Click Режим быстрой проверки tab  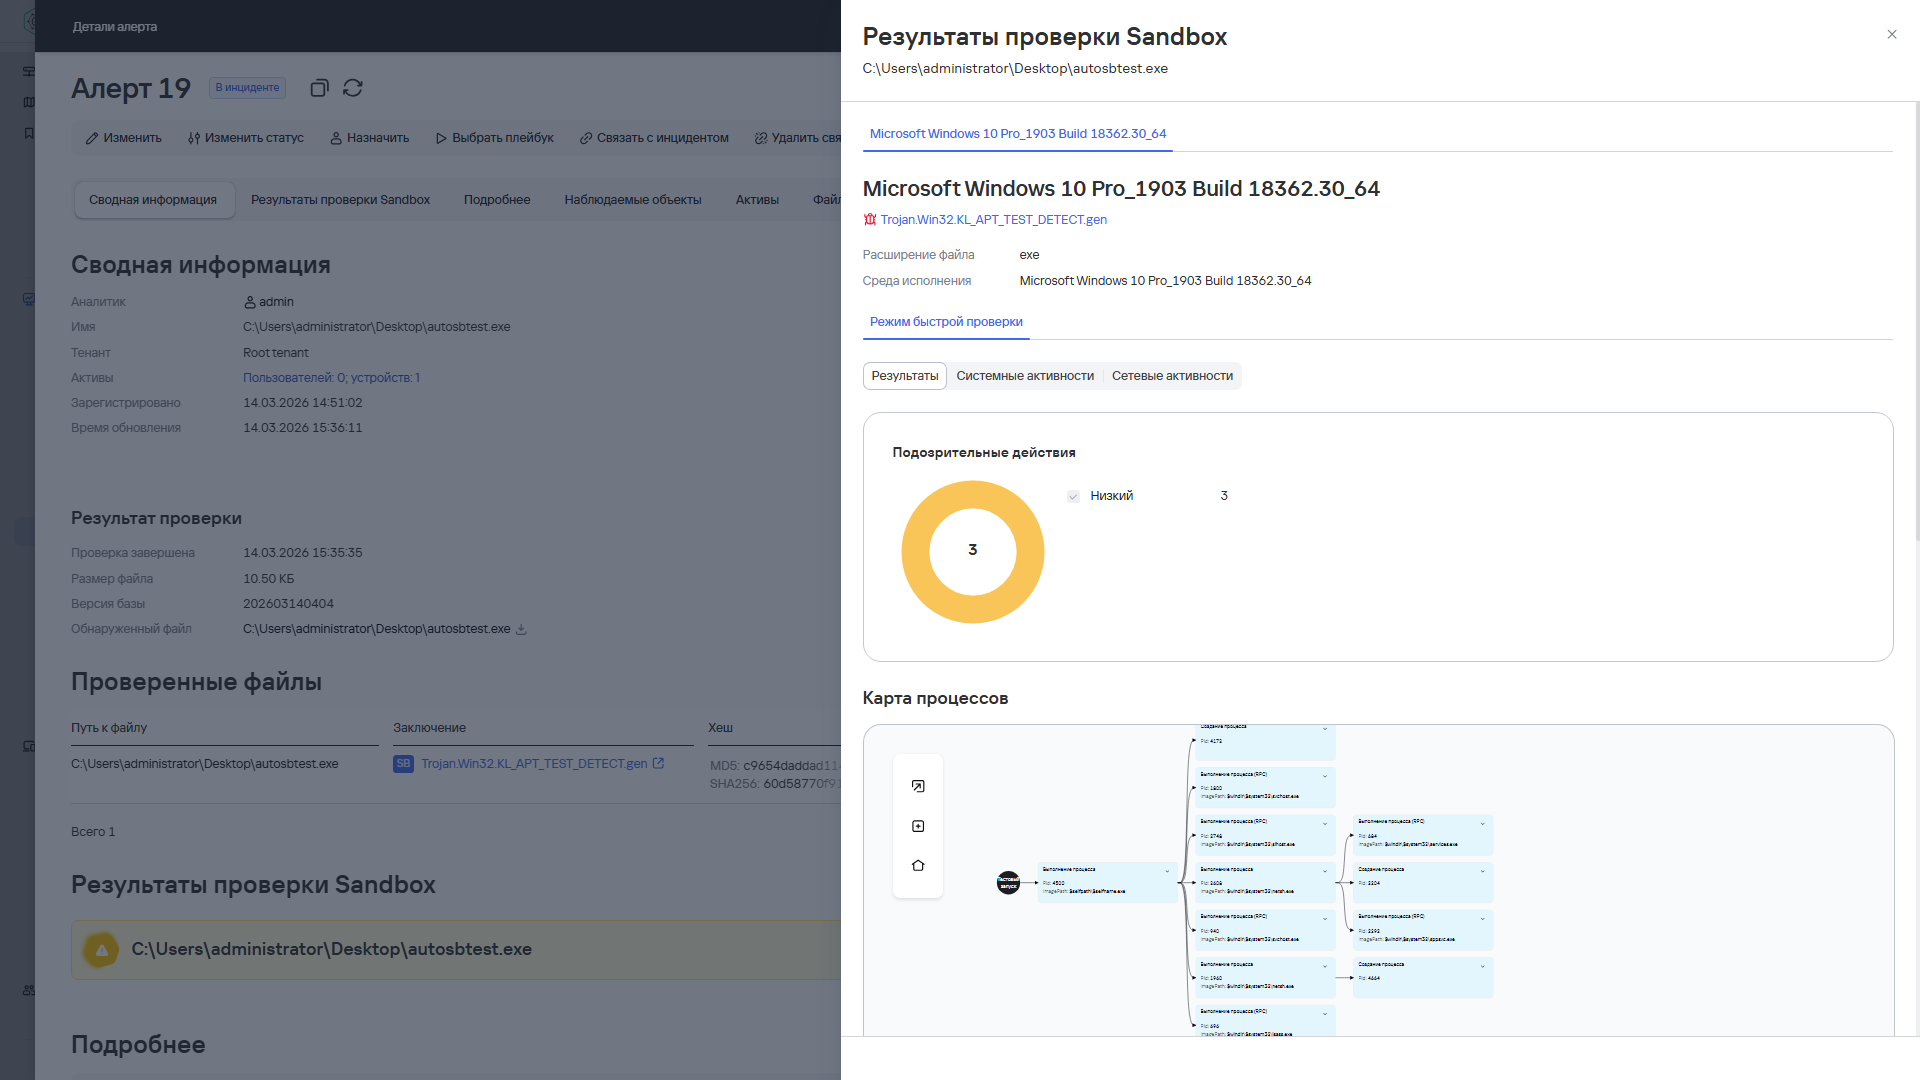[945, 322]
